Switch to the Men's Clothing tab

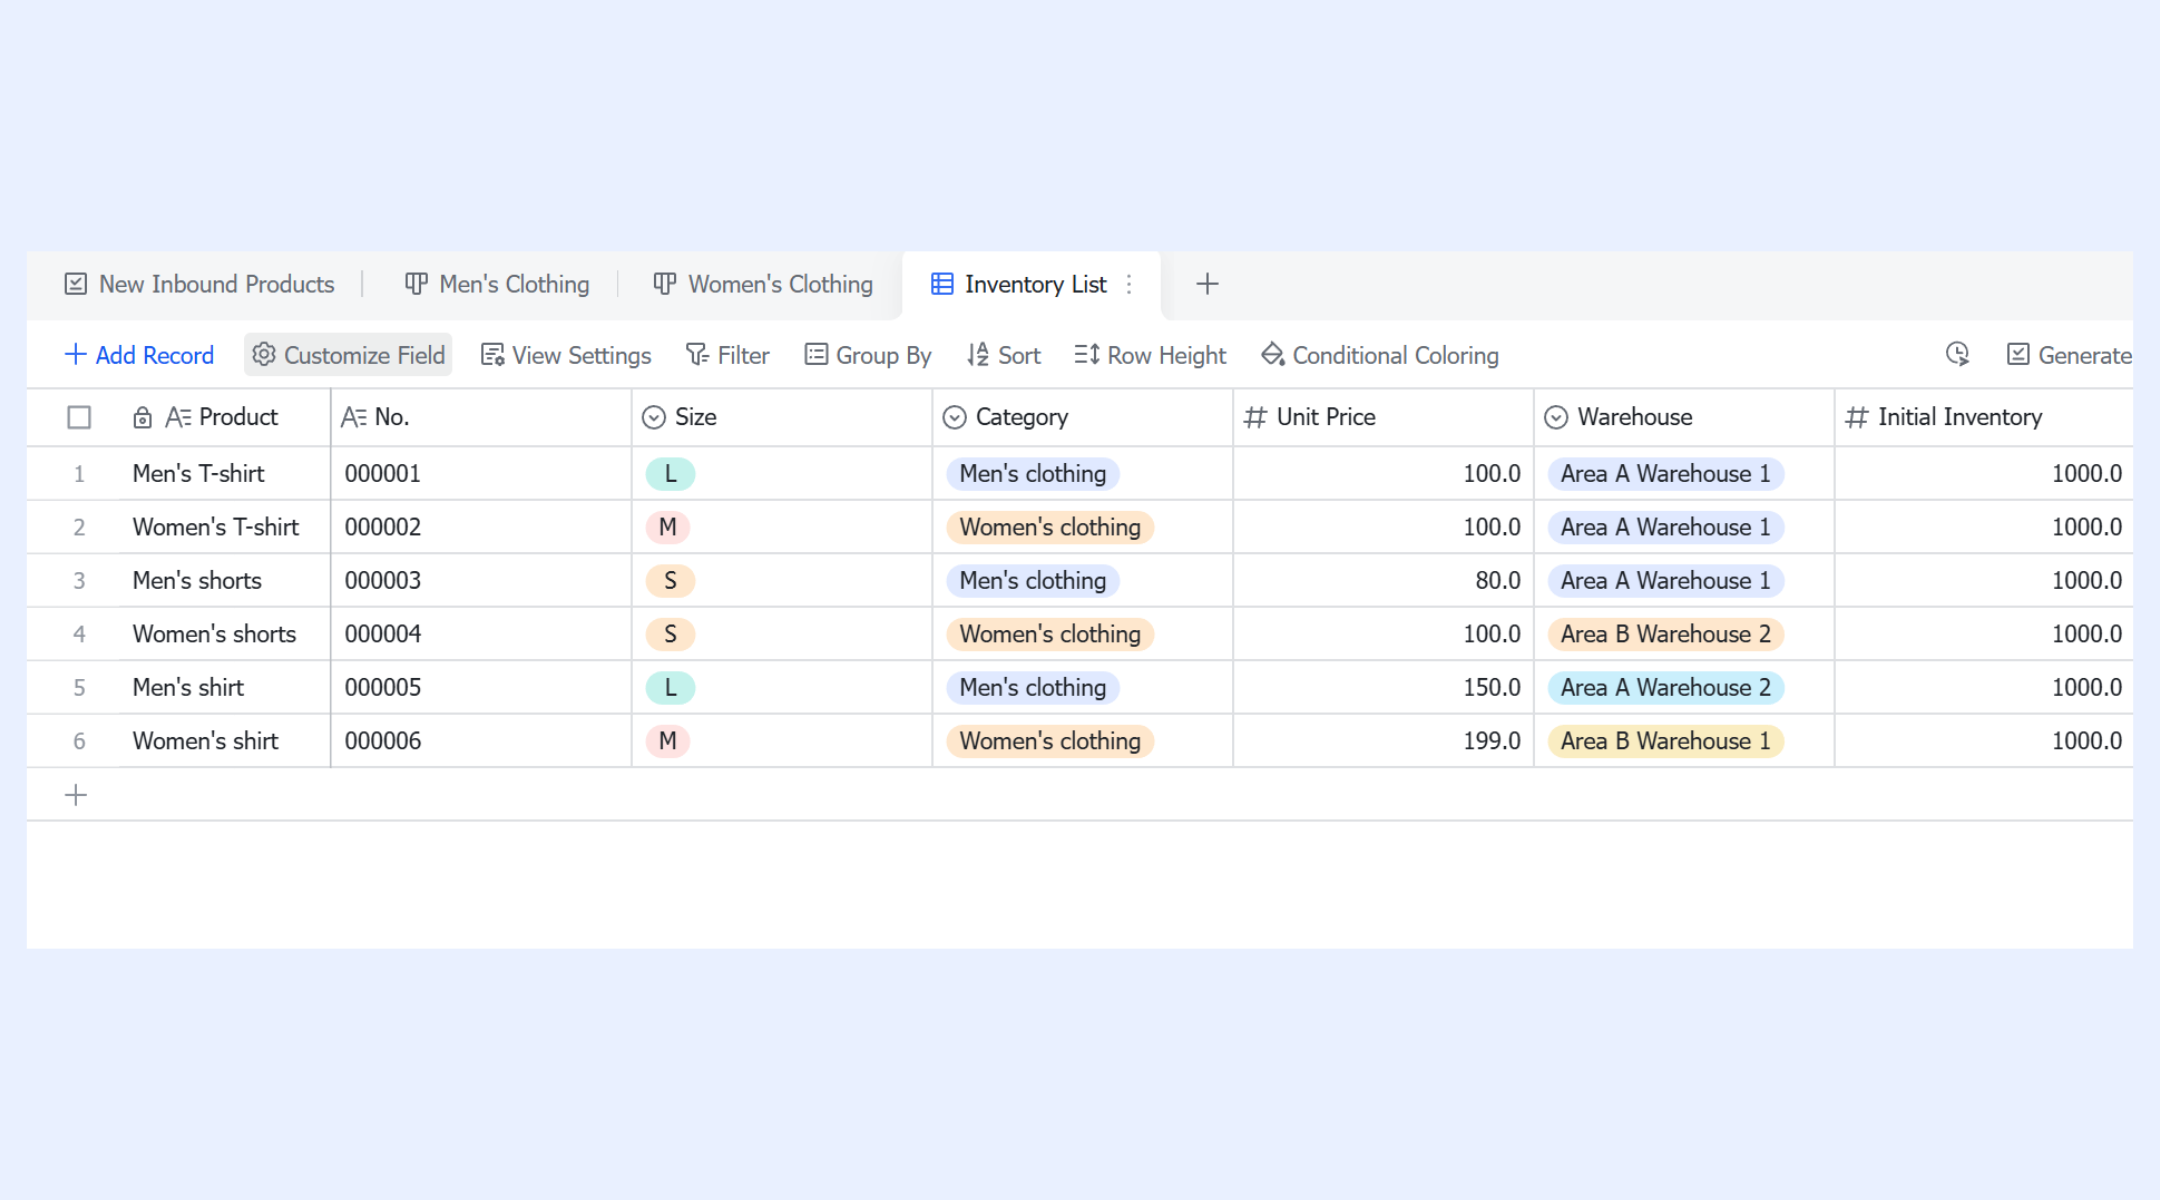(x=497, y=284)
